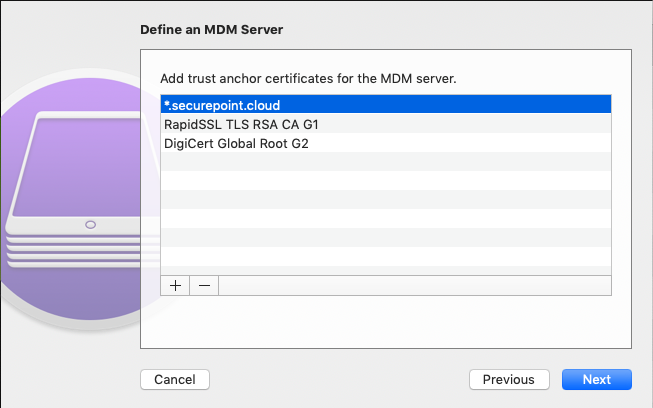Viewport: 653px width, 408px height.
Task: Click blank area between Cancel and Previous
Action: (x=340, y=380)
